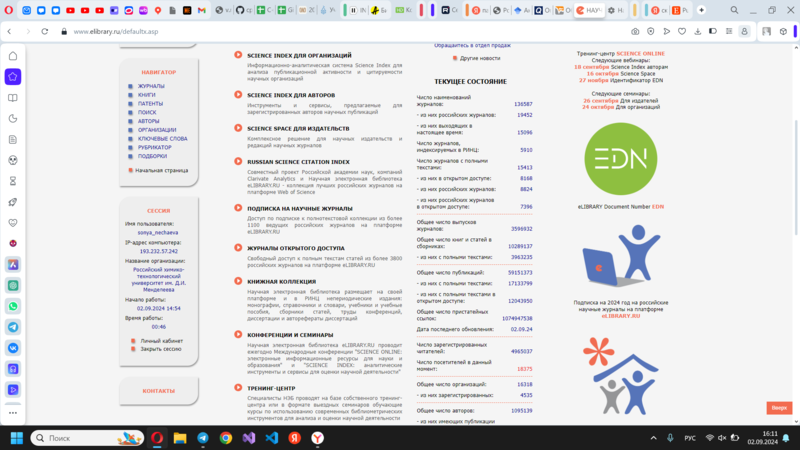Click the SCIENCE ONLINE training link
Image resolution: width=800 pixels, height=450 pixels.
tap(640, 54)
